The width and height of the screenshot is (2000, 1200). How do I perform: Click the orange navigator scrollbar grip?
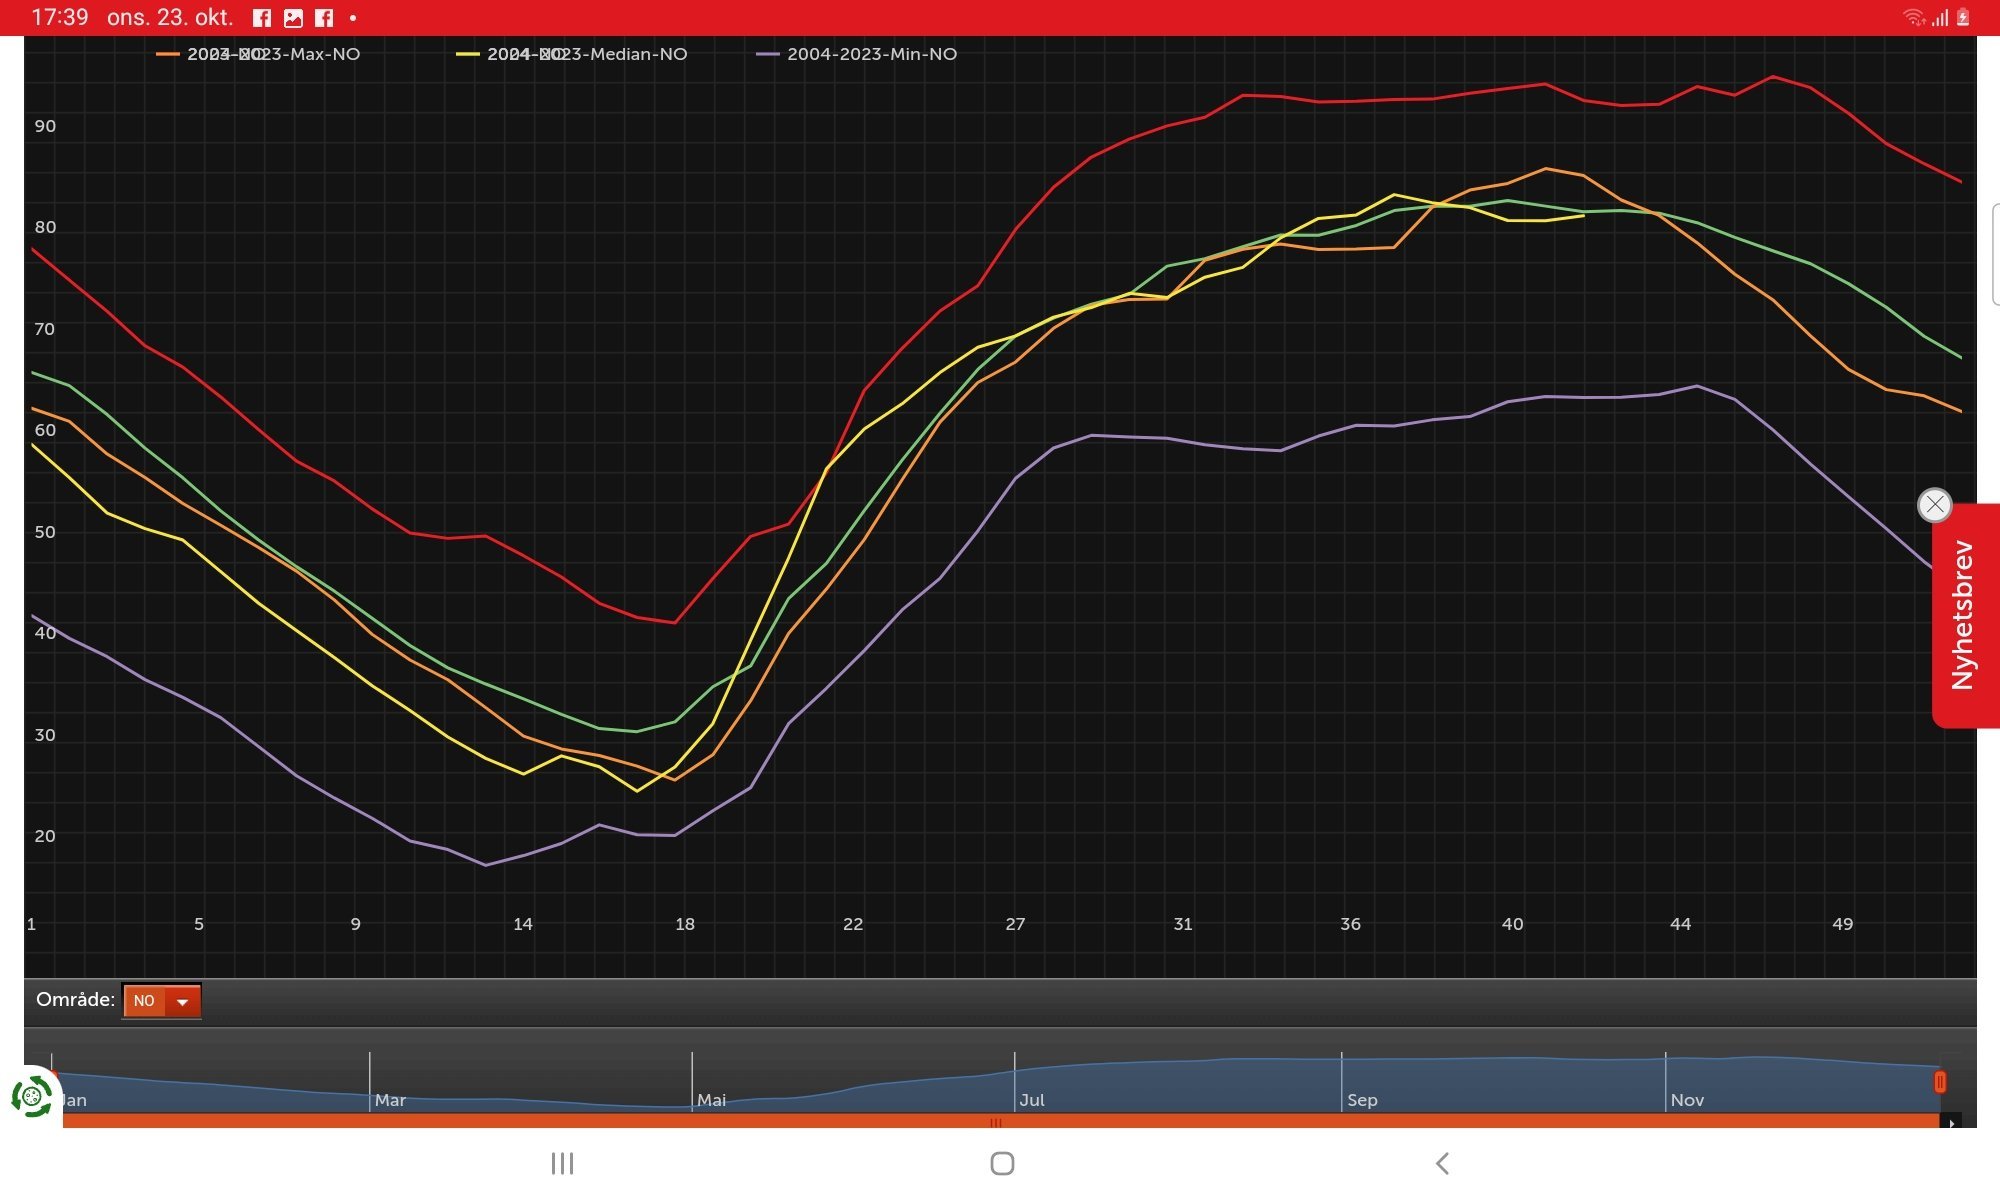coord(996,1123)
